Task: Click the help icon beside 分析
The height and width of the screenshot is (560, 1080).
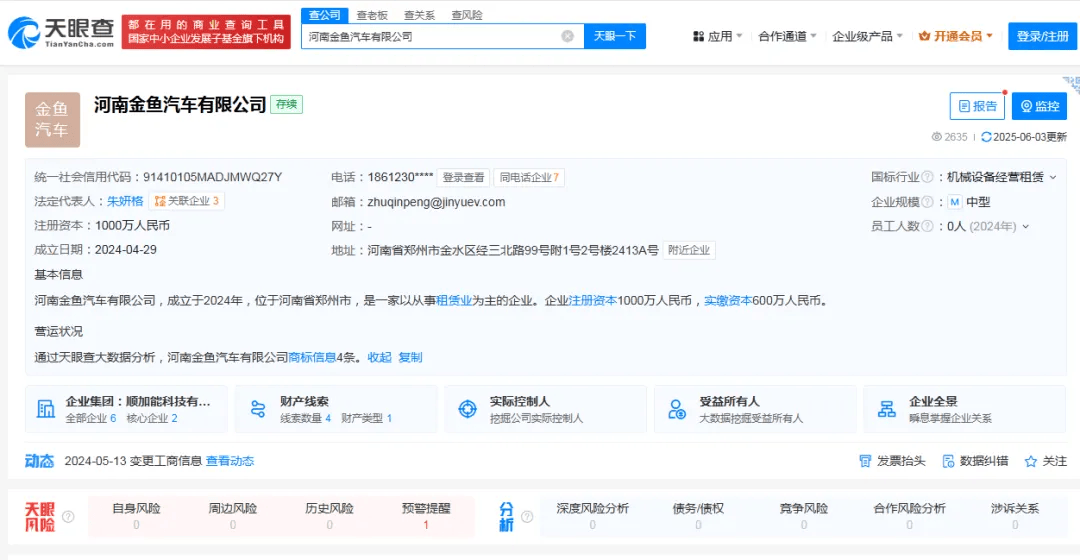Action: click(x=527, y=517)
